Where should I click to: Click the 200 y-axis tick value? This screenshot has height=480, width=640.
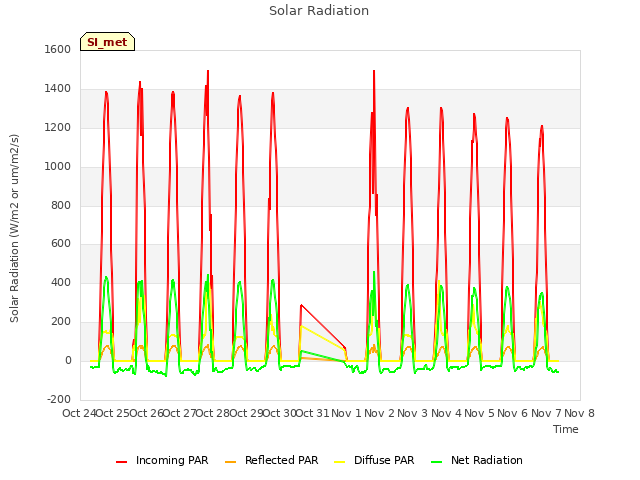(x=61, y=322)
